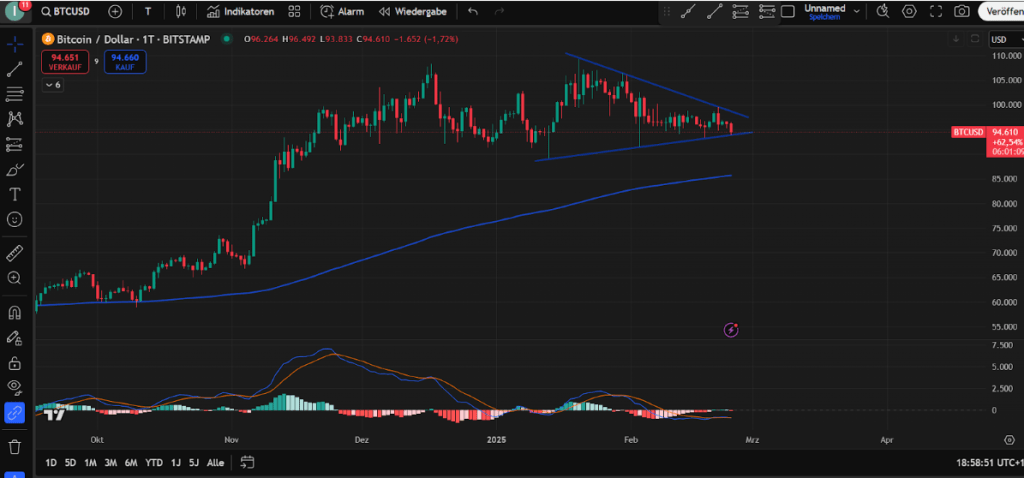Change the candlestick chart type

pyautogui.click(x=182, y=11)
